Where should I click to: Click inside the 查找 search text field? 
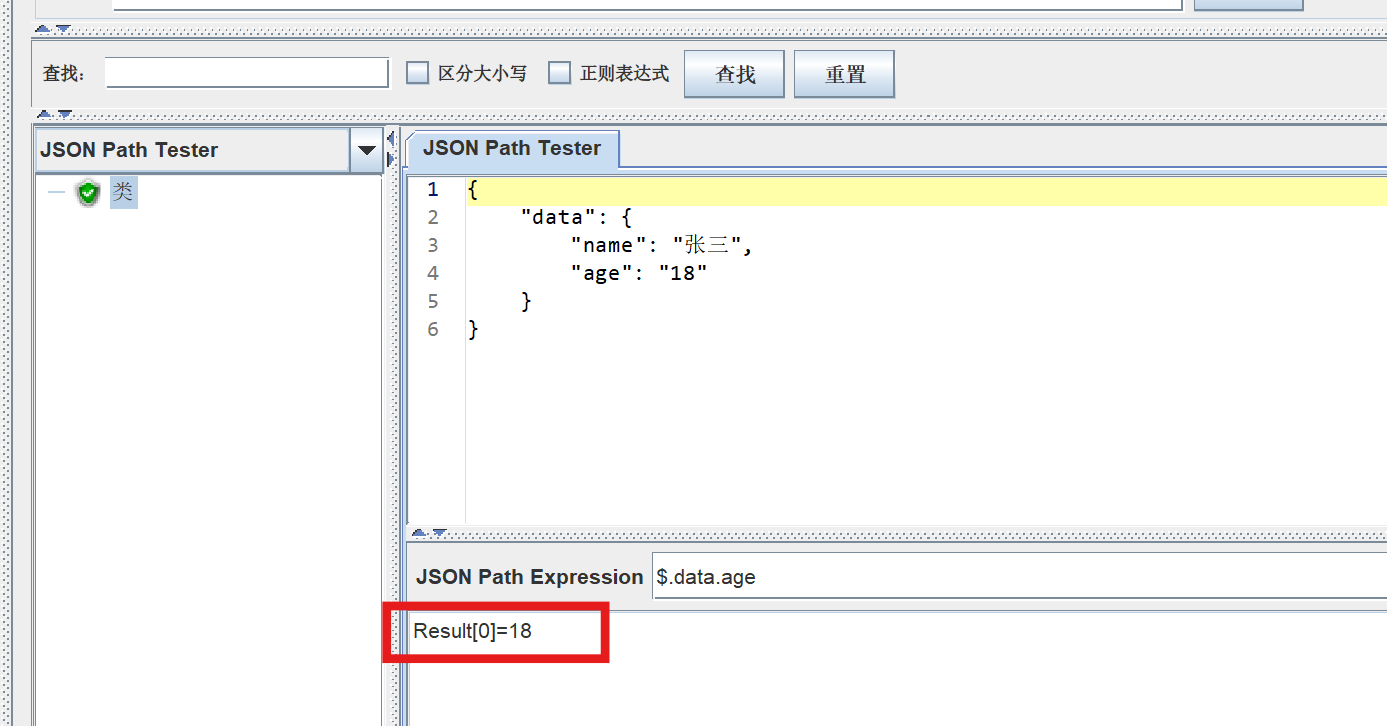point(246,72)
